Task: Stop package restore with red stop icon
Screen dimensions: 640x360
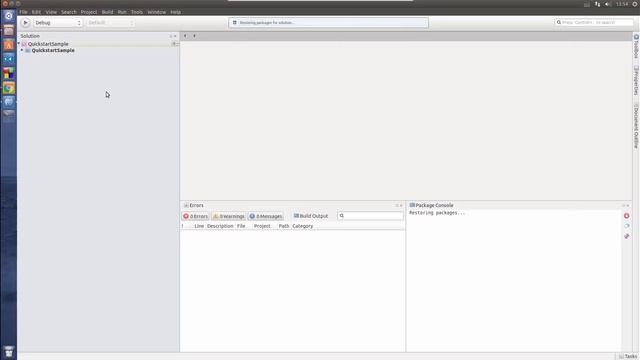Action: (627, 216)
